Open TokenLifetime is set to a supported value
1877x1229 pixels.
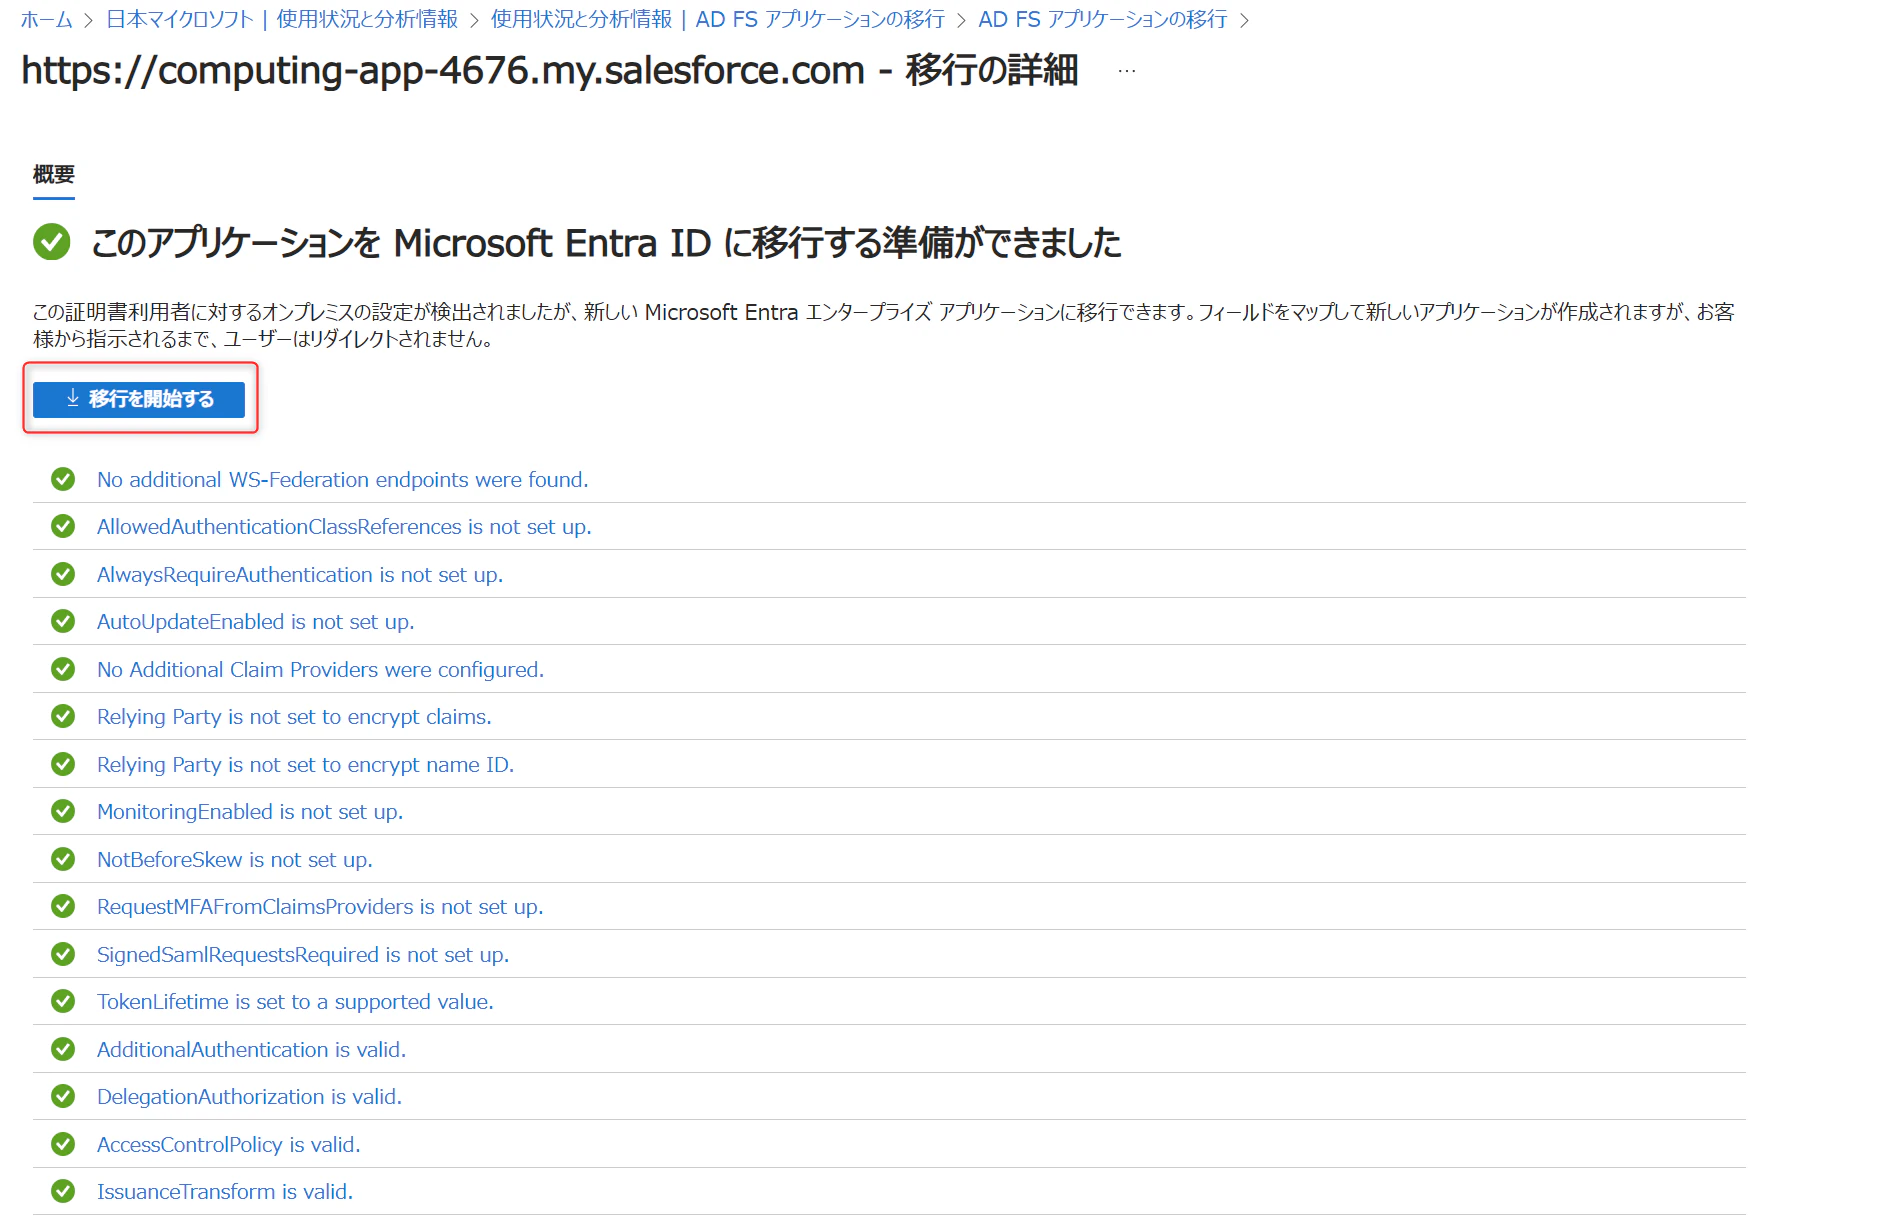(x=295, y=1002)
